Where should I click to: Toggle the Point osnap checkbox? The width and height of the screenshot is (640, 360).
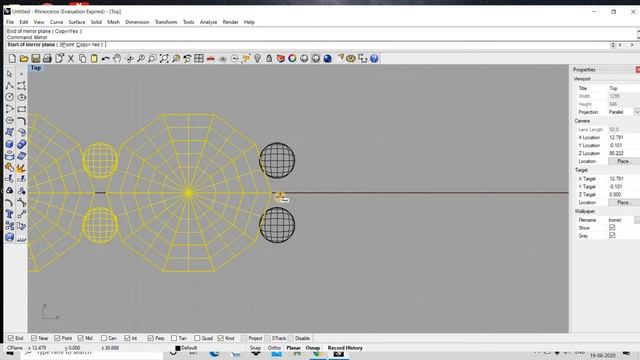click(58, 338)
